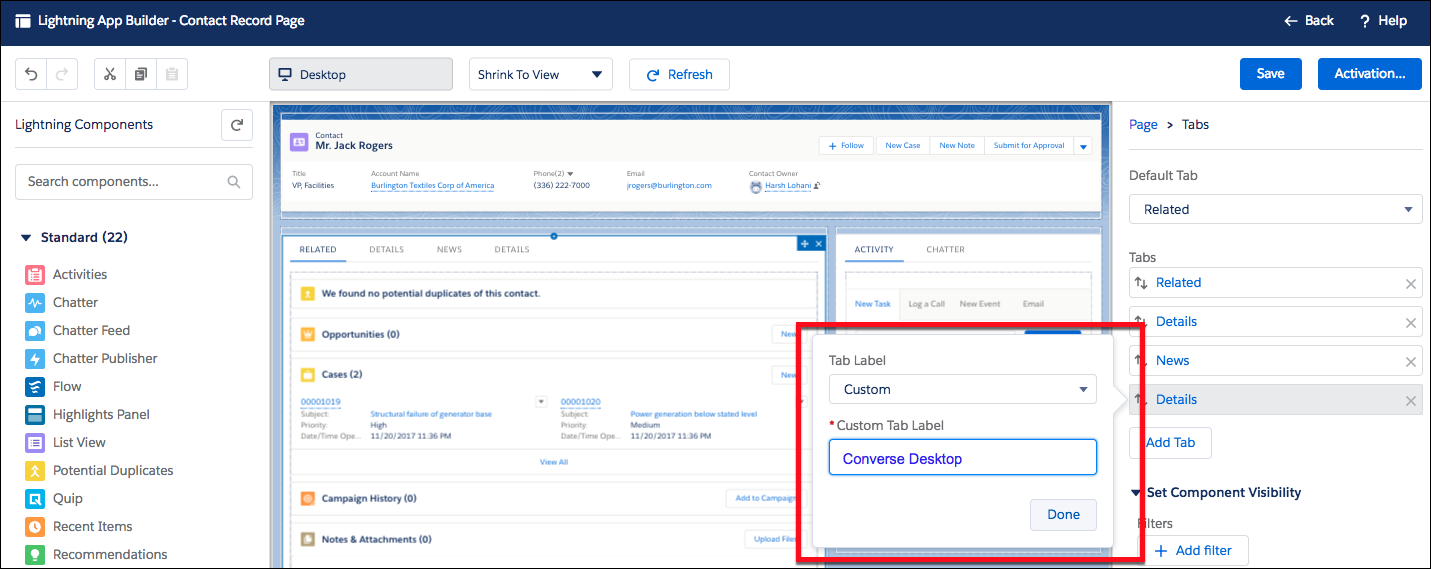Image resolution: width=1431 pixels, height=569 pixels.
Task: Open the Default Tab dropdown
Action: click(x=1275, y=209)
